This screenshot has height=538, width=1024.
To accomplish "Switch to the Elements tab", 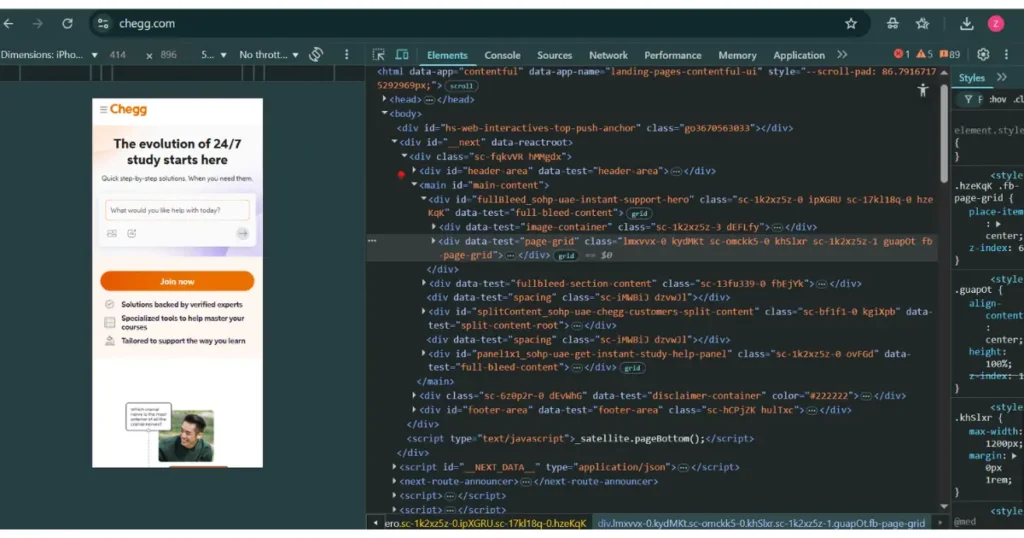I will 447,55.
